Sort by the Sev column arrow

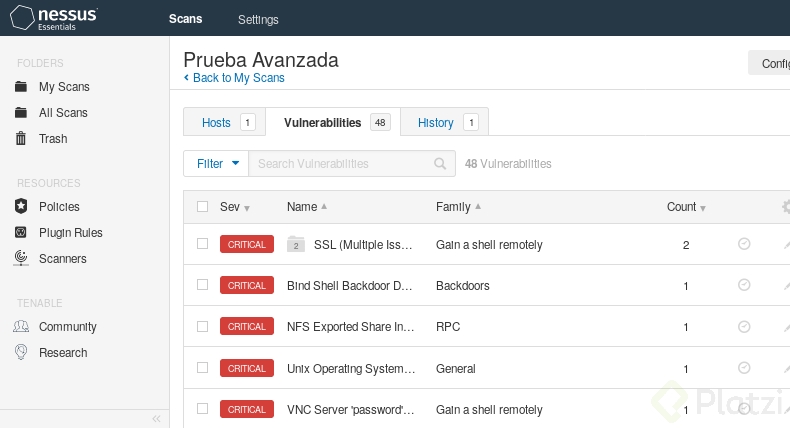click(x=247, y=208)
